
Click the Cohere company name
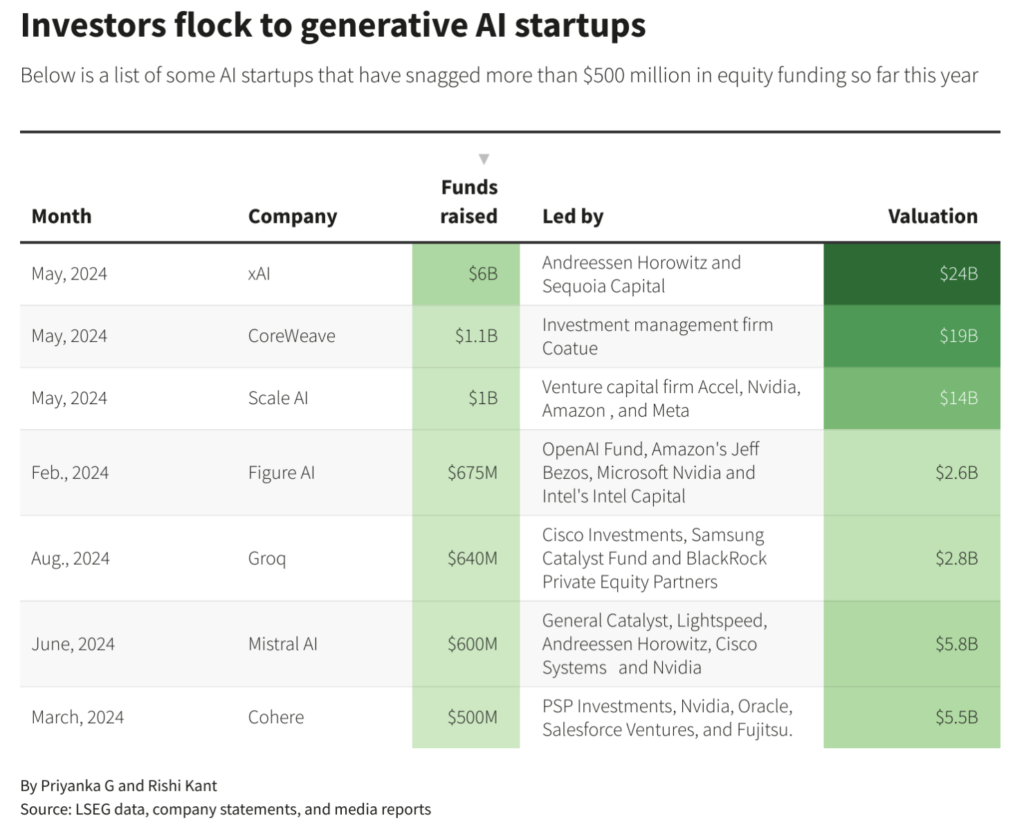point(276,717)
